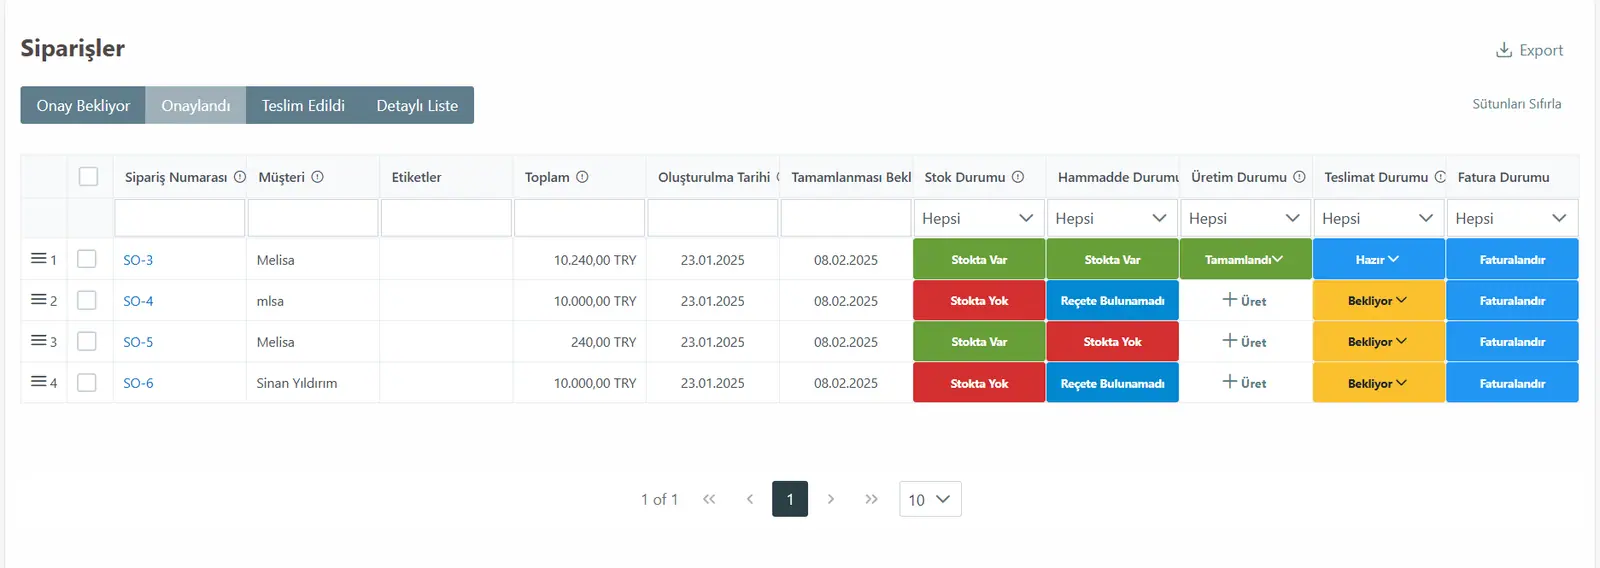Click Sütunları Sıfırla link
The width and height of the screenshot is (1600, 568).
click(x=1516, y=104)
